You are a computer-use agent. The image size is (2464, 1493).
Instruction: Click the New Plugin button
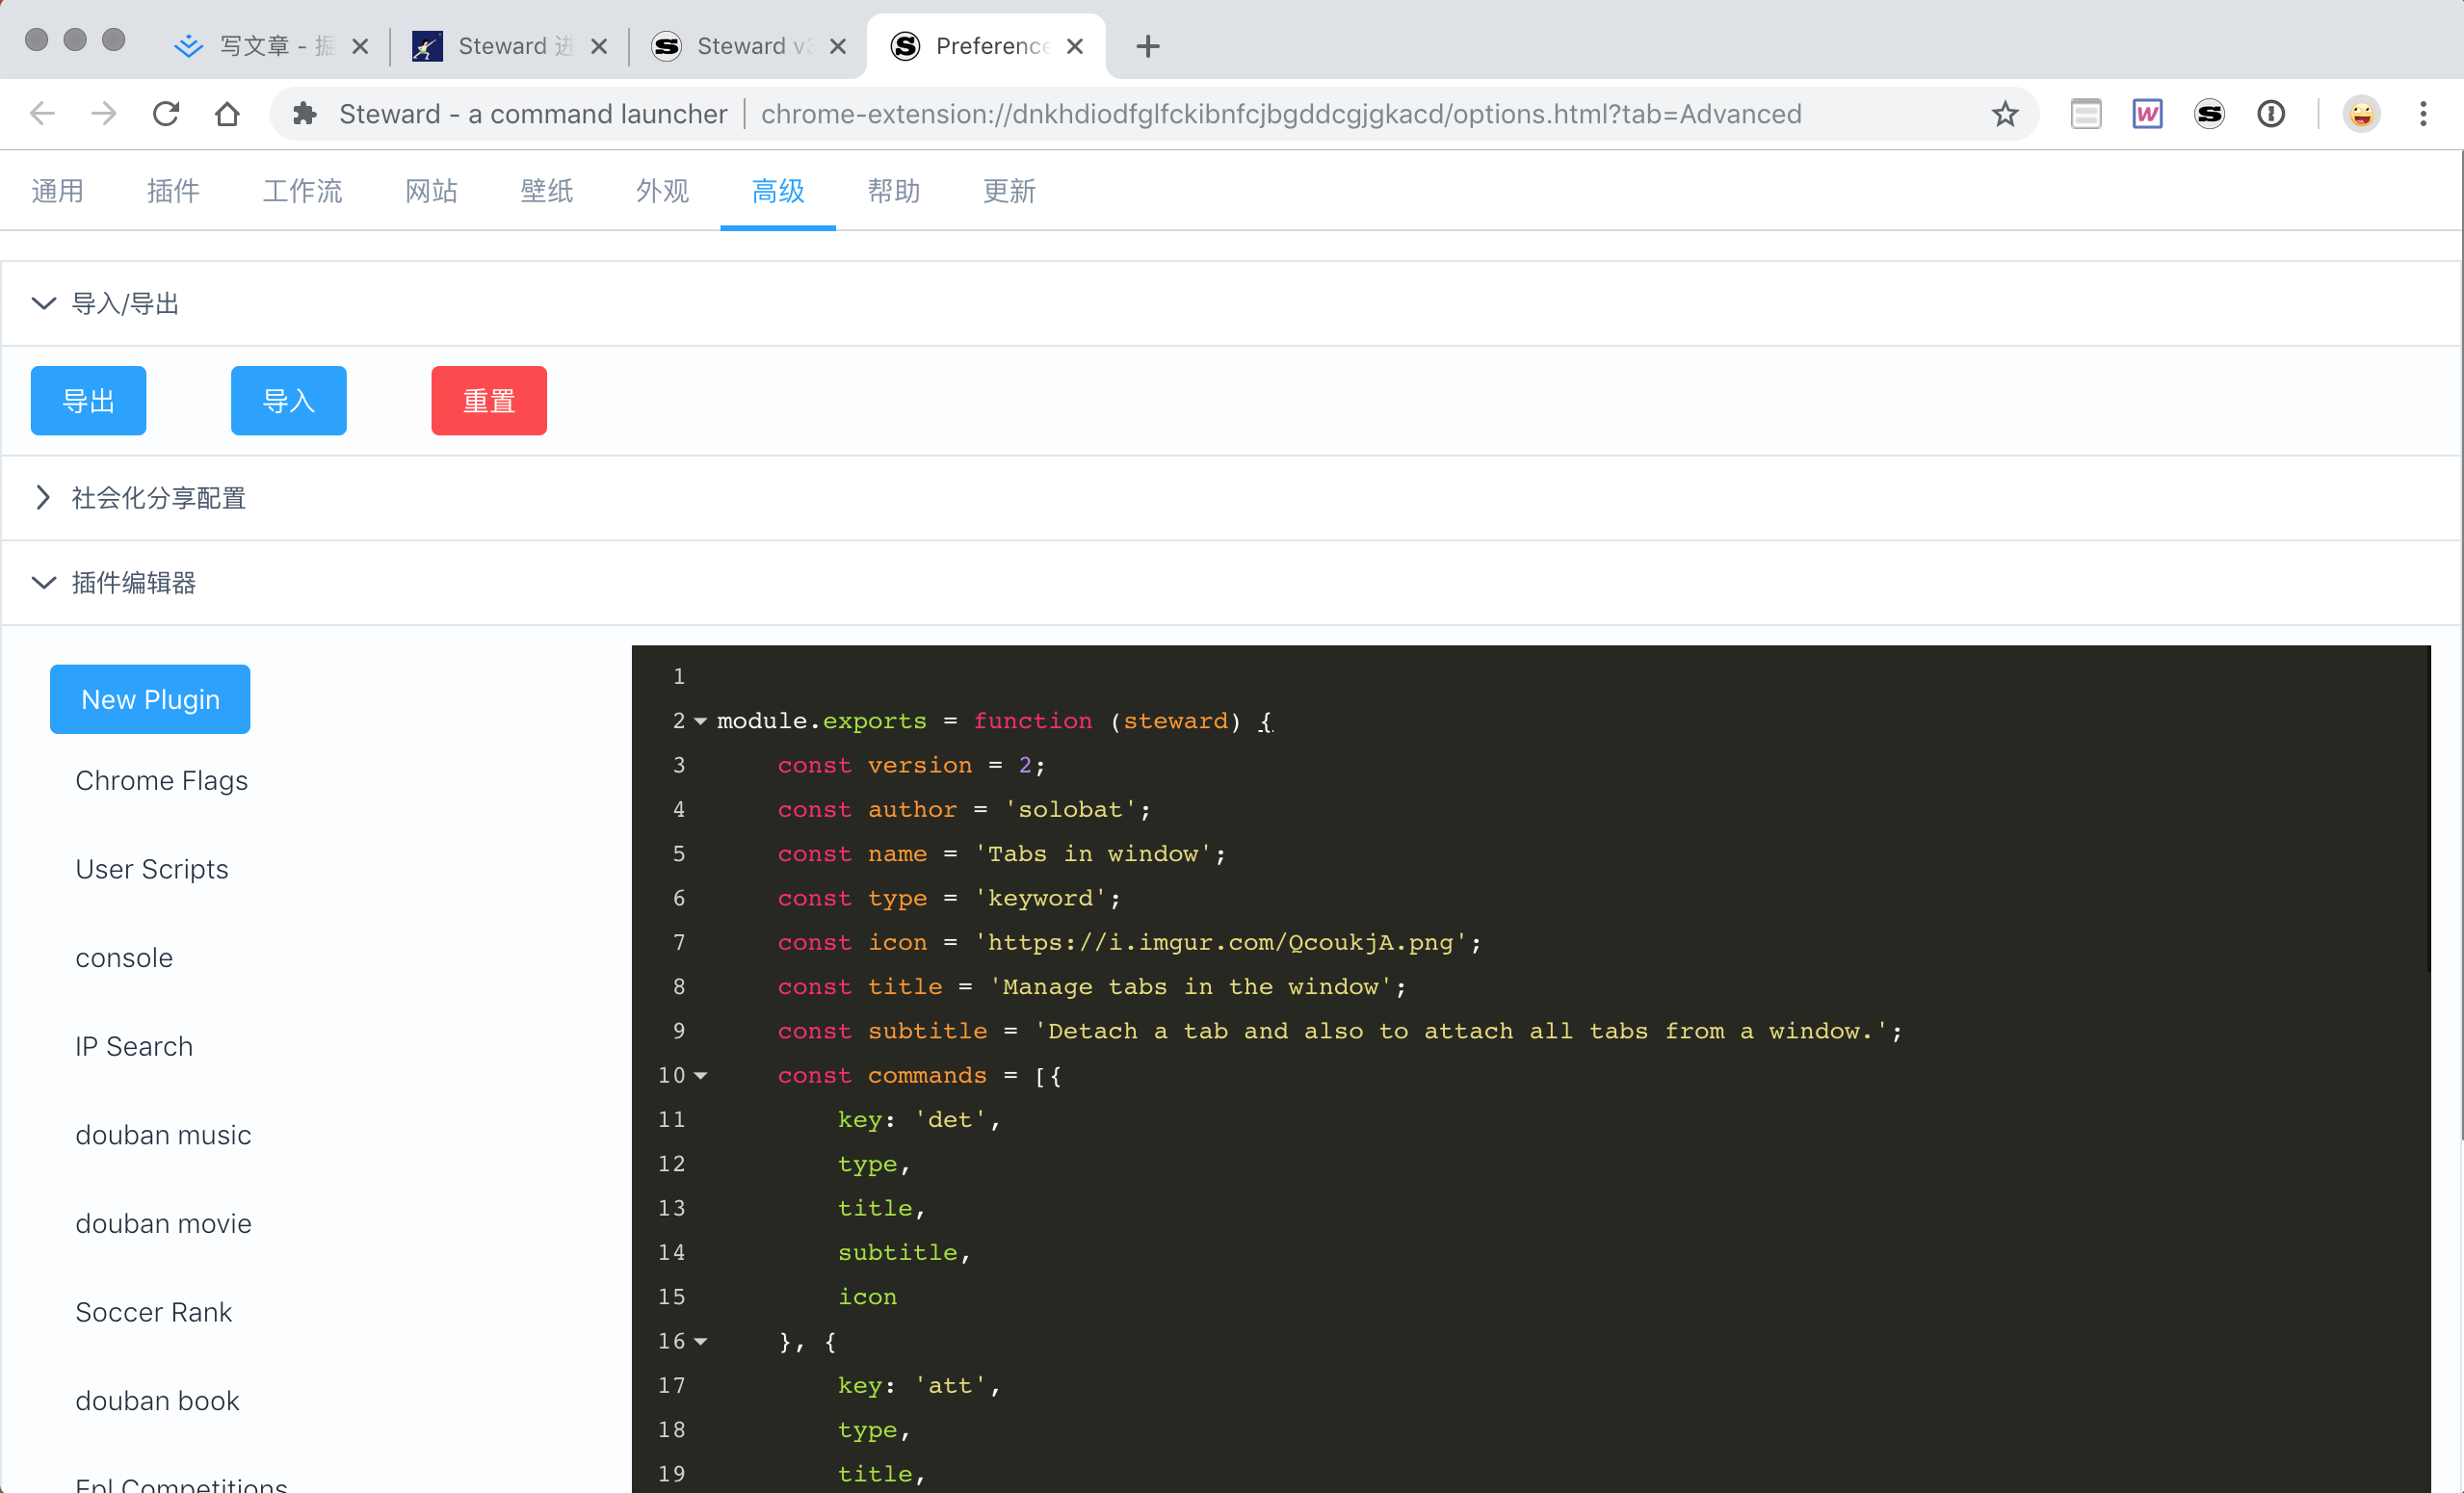[150, 699]
